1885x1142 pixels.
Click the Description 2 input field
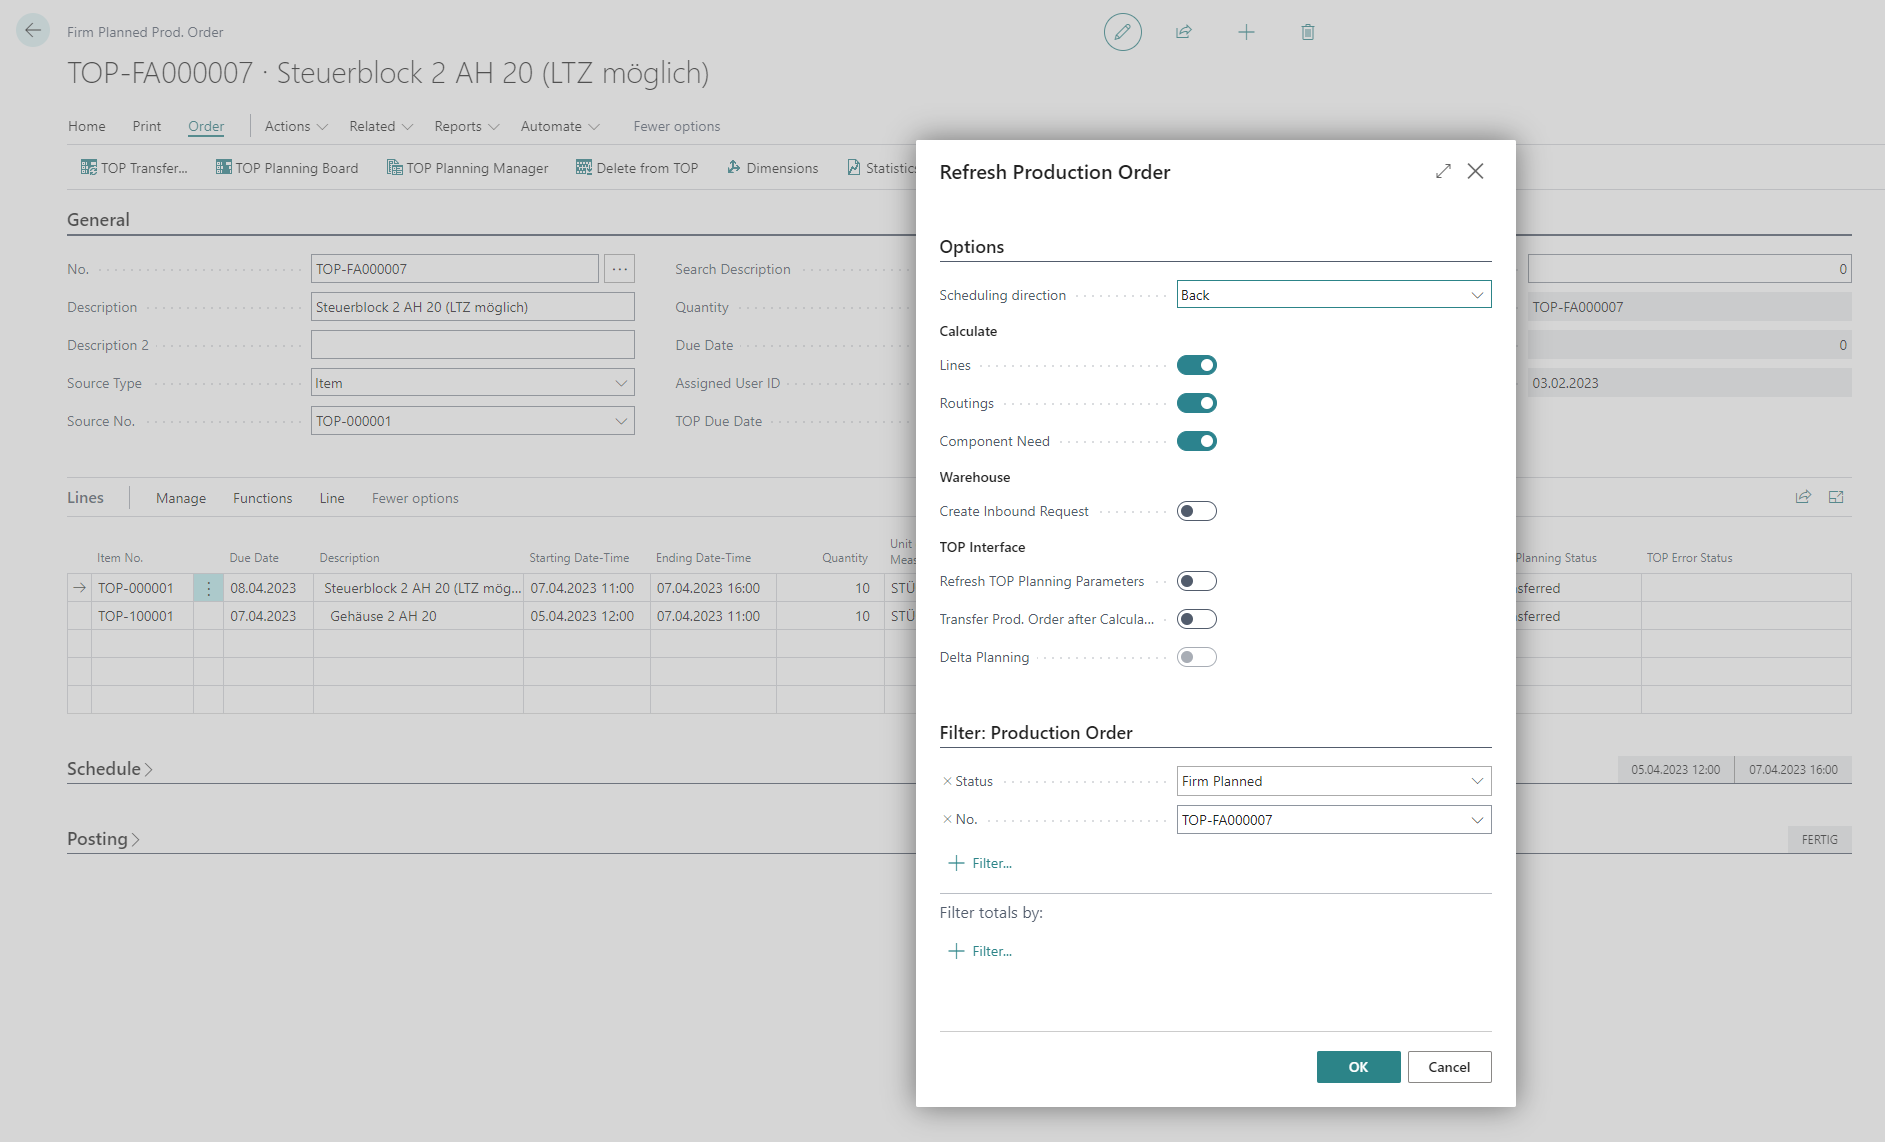pos(472,345)
